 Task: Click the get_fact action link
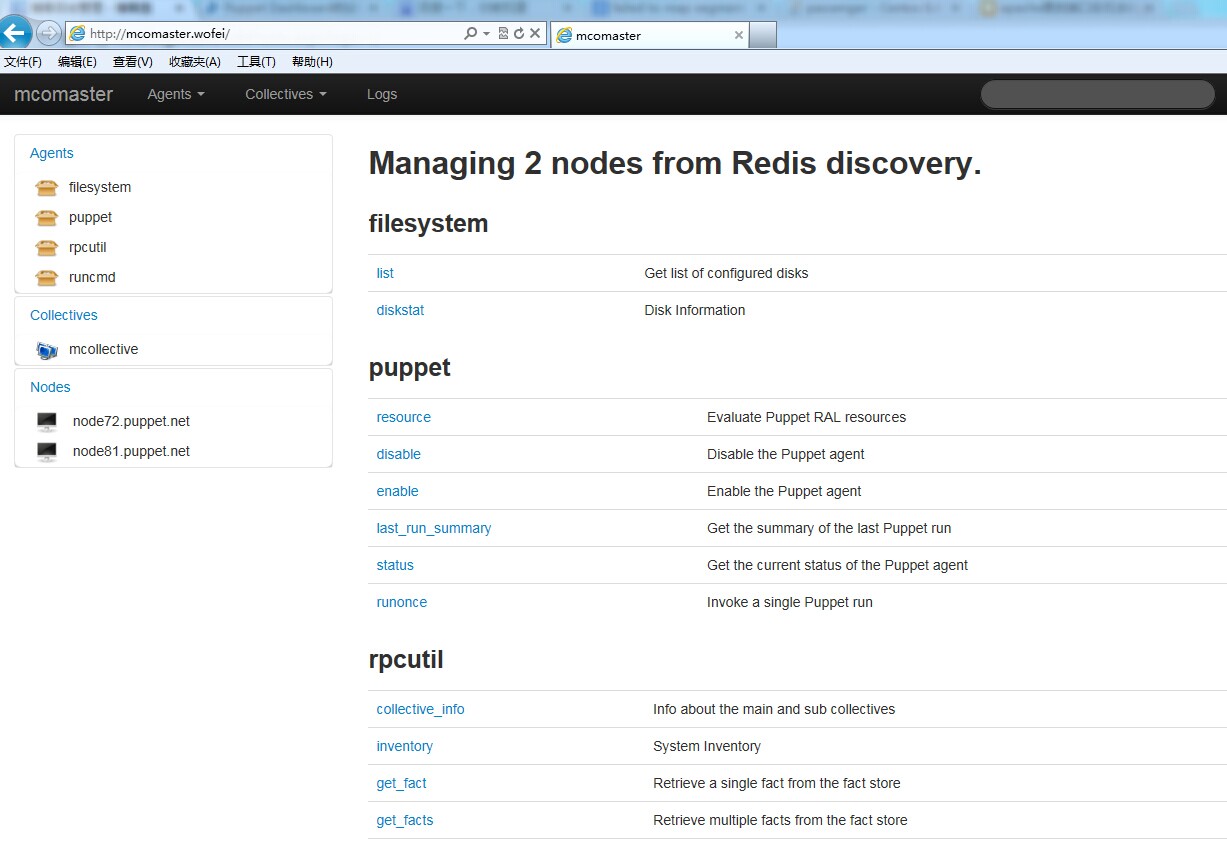click(402, 783)
